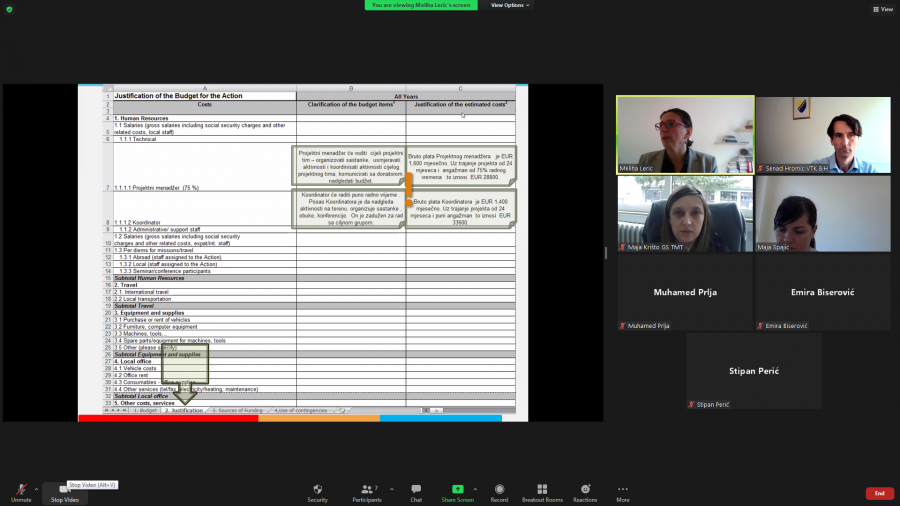Switch to 4. Use of contingencies tab

pyautogui.click(x=301, y=411)
